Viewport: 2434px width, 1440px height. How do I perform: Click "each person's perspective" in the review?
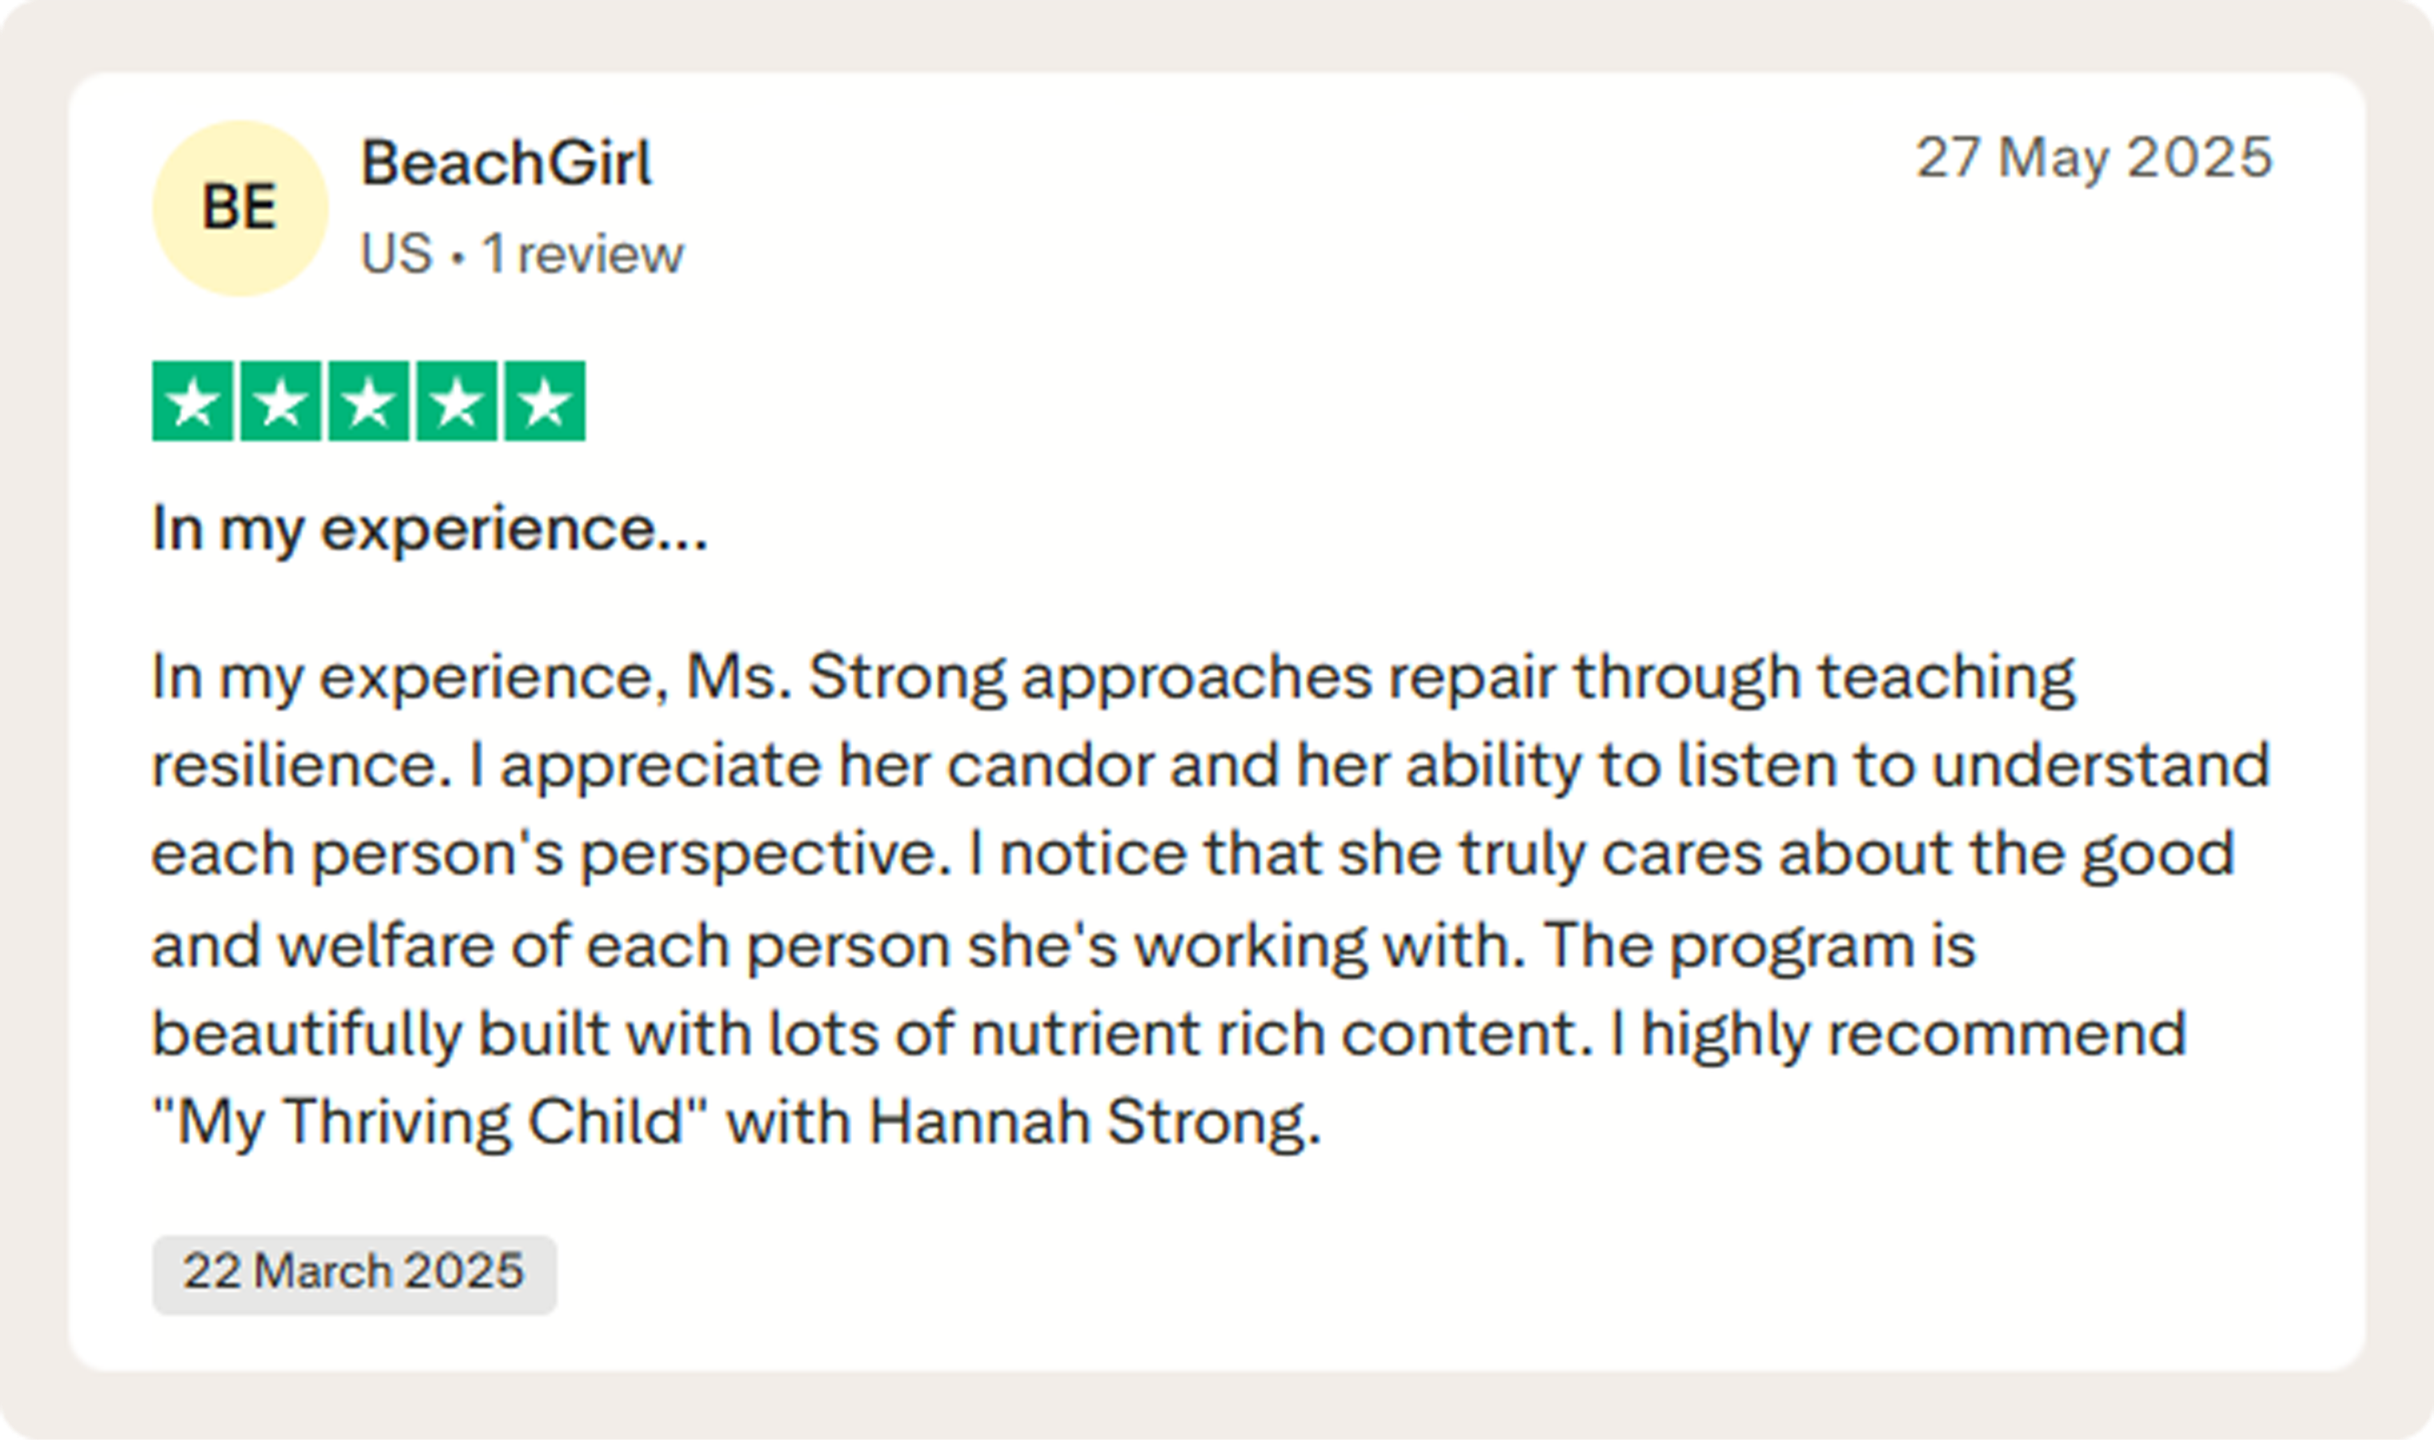tap(551, 854)
